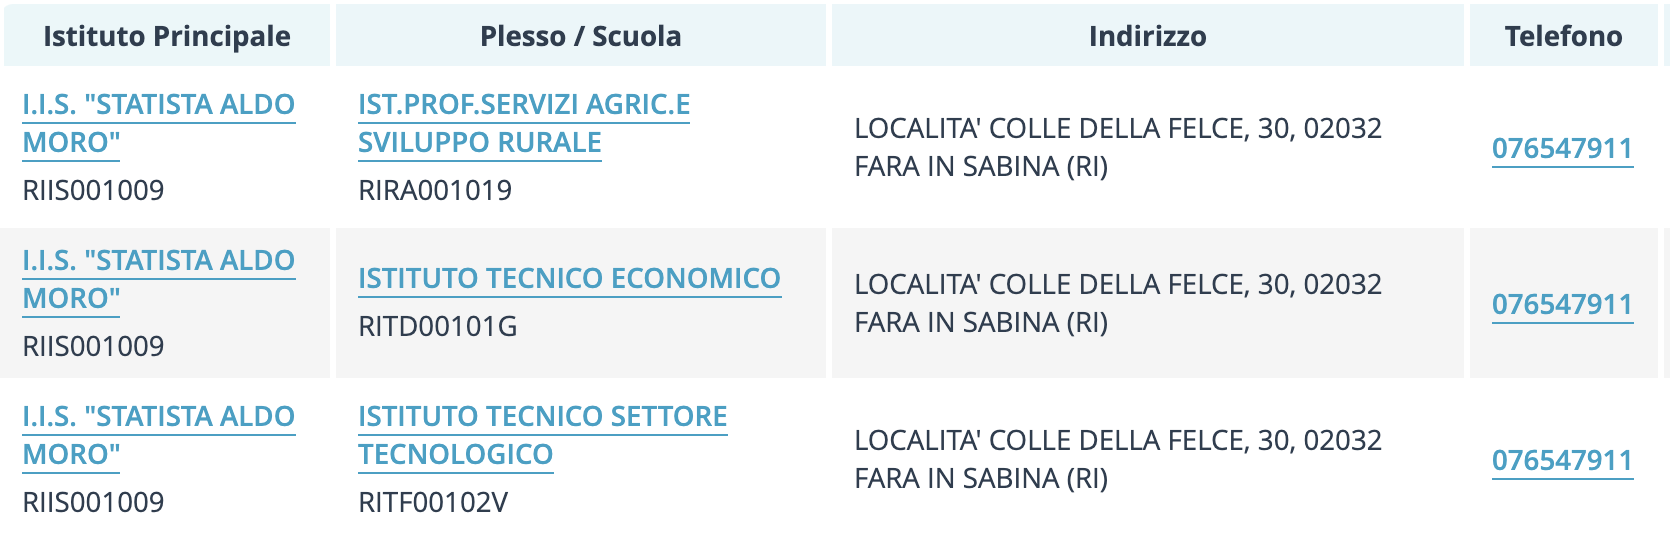The image size is (1670, 536).
Task: Call 076547911 in the Settore Tecnologico row
Action: coord(1562,460)
